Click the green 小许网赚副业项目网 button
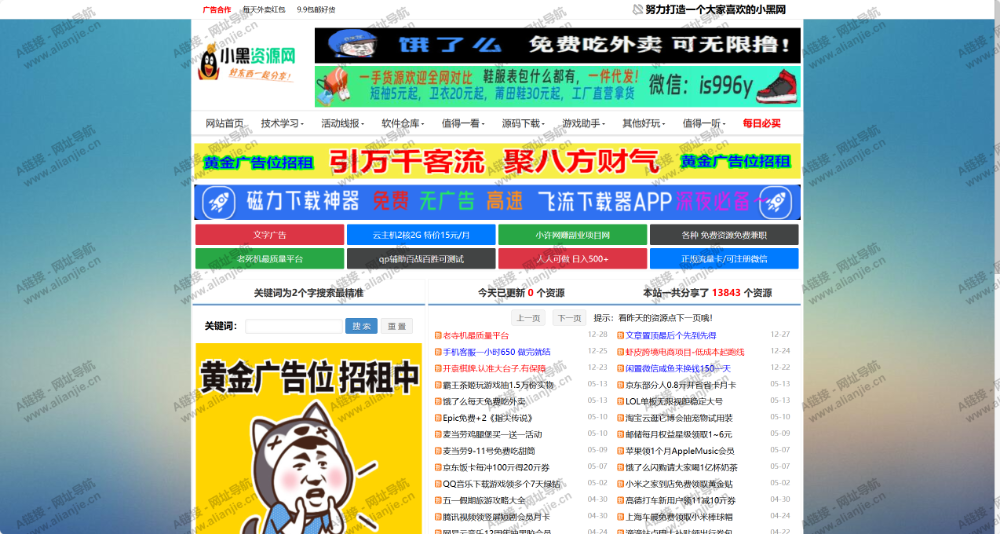Image resolution: width=1000 pixels, height=534 pixels. coord(573,235)
